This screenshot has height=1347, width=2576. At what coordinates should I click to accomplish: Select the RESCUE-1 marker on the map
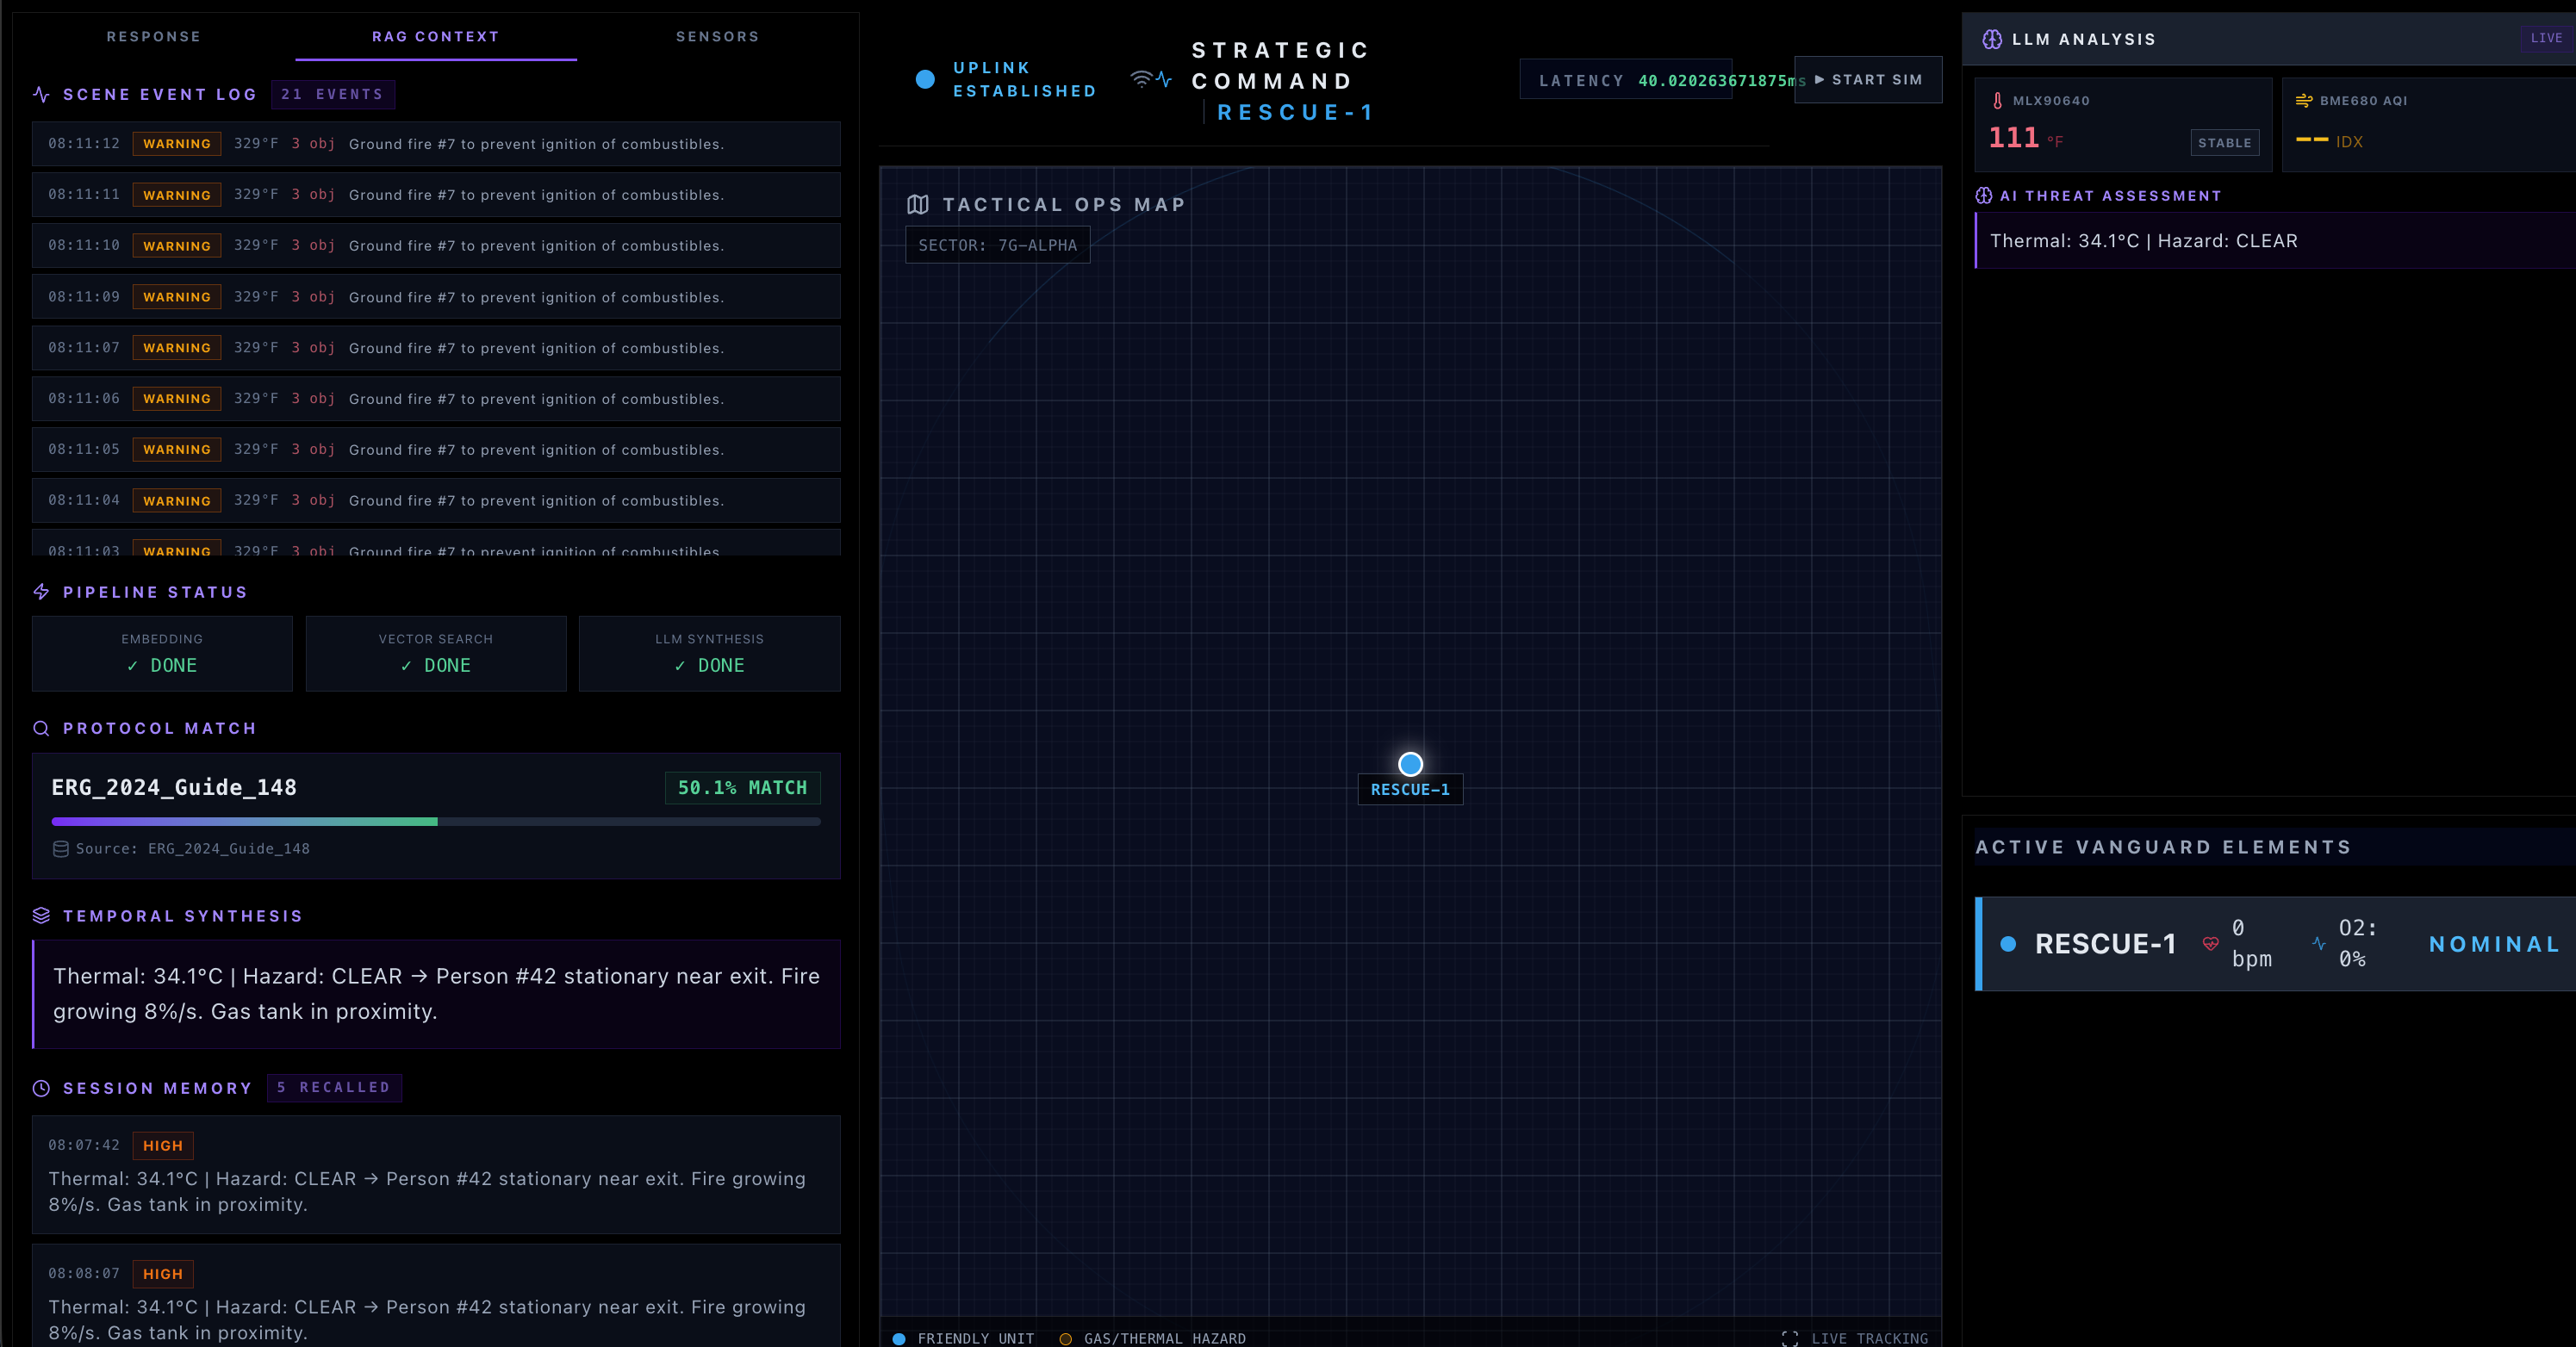(x=1410, y=765)
